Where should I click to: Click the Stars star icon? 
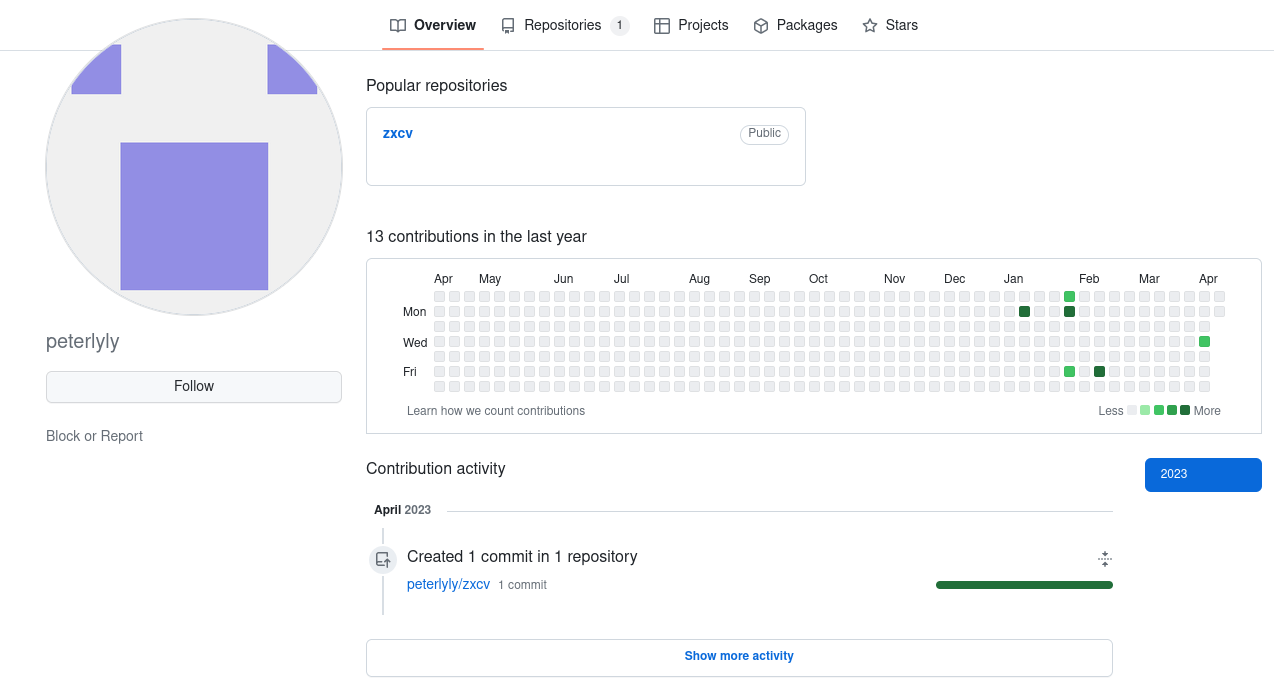870,26
